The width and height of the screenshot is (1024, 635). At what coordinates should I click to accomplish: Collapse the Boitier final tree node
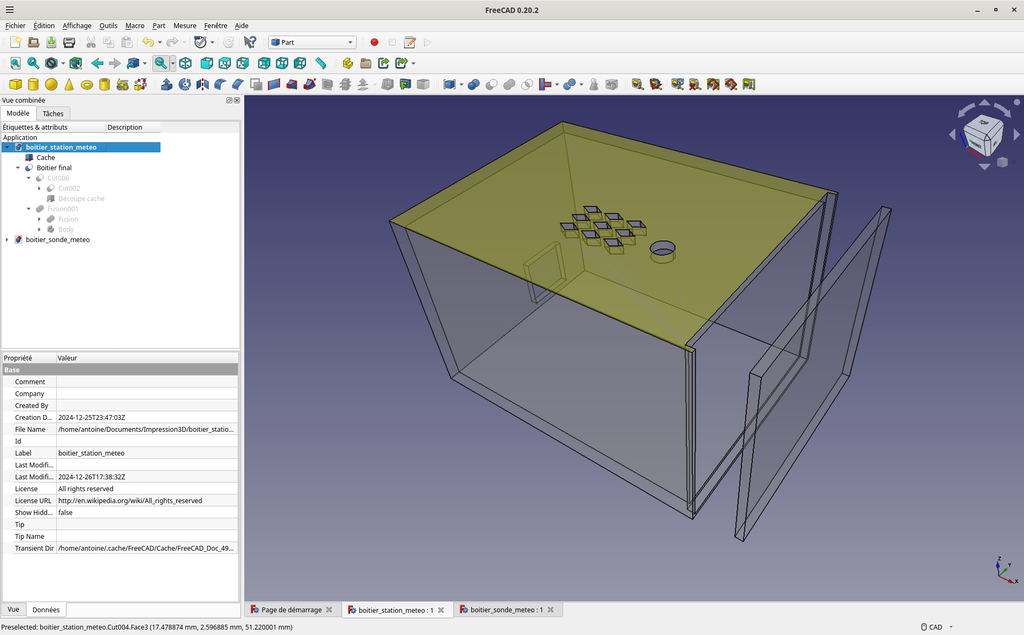coord(18,168)
